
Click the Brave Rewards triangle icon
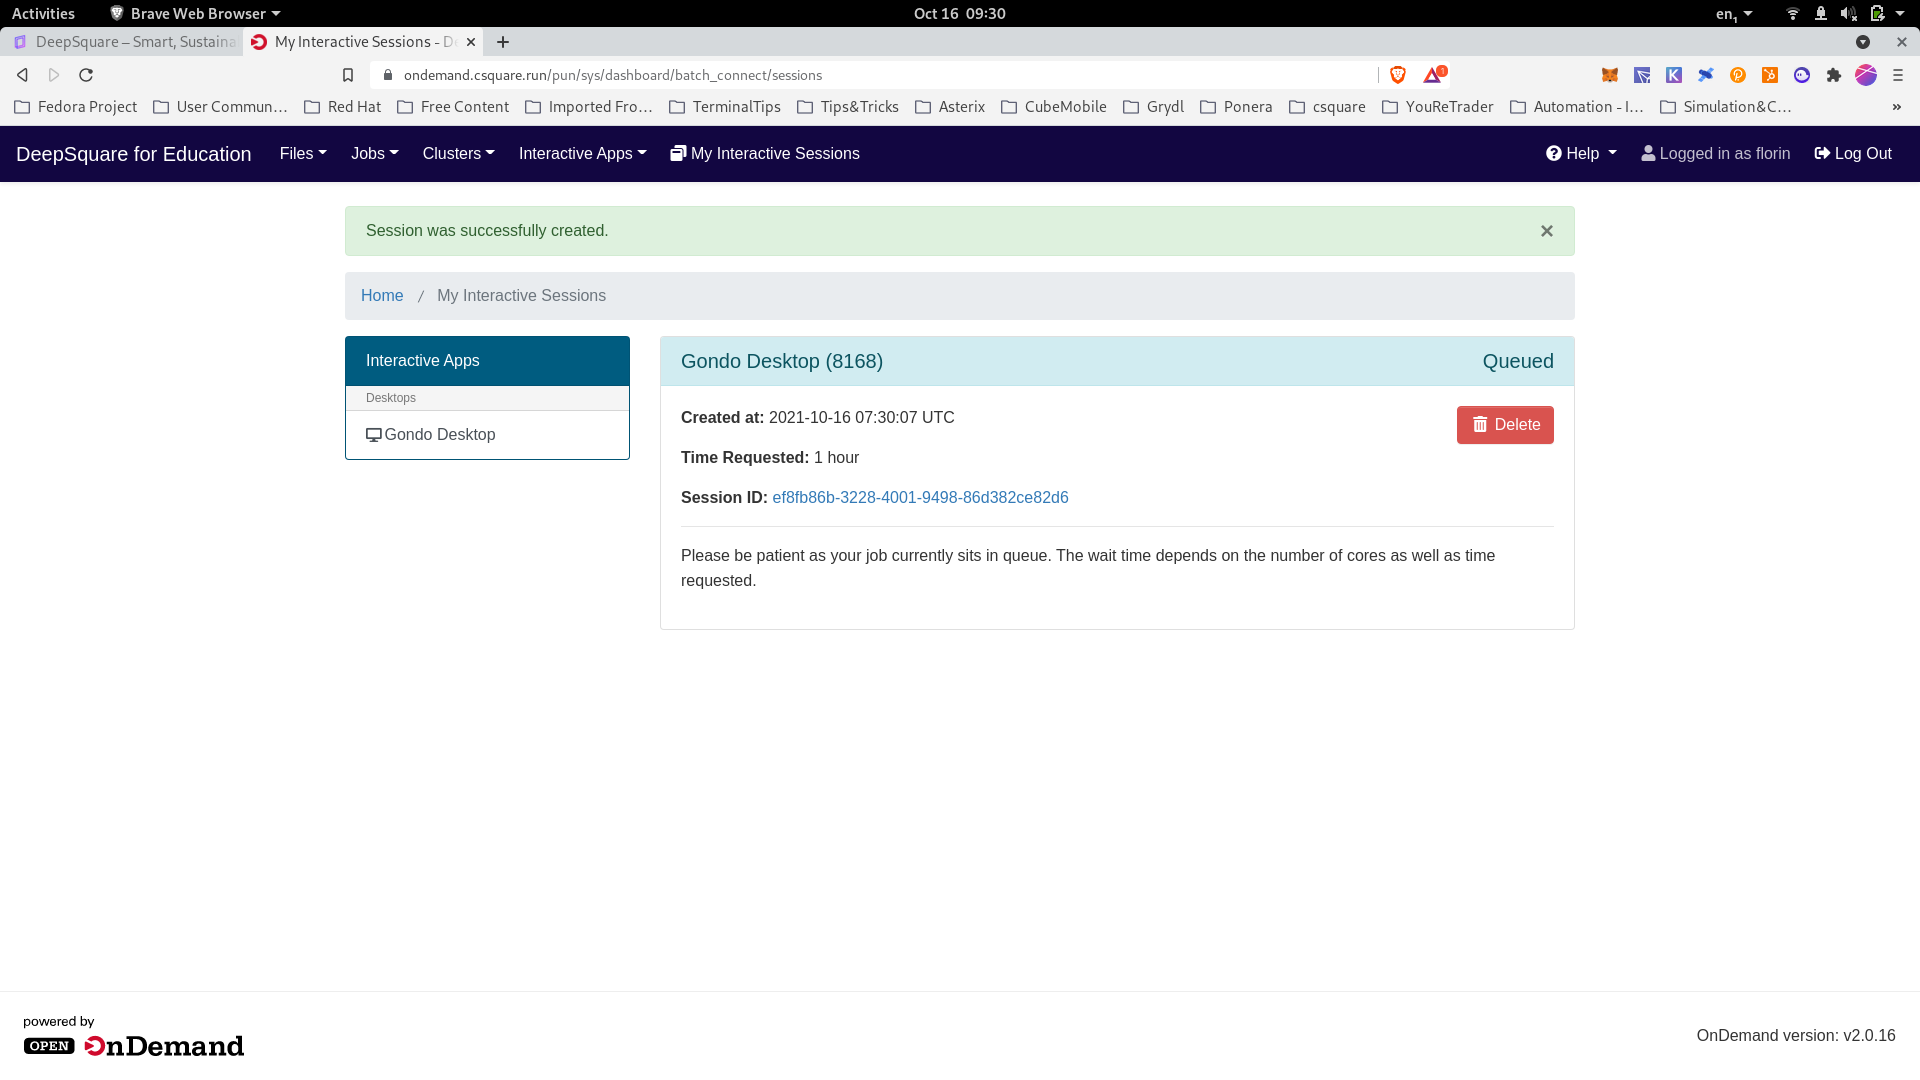coord(1433,75)
